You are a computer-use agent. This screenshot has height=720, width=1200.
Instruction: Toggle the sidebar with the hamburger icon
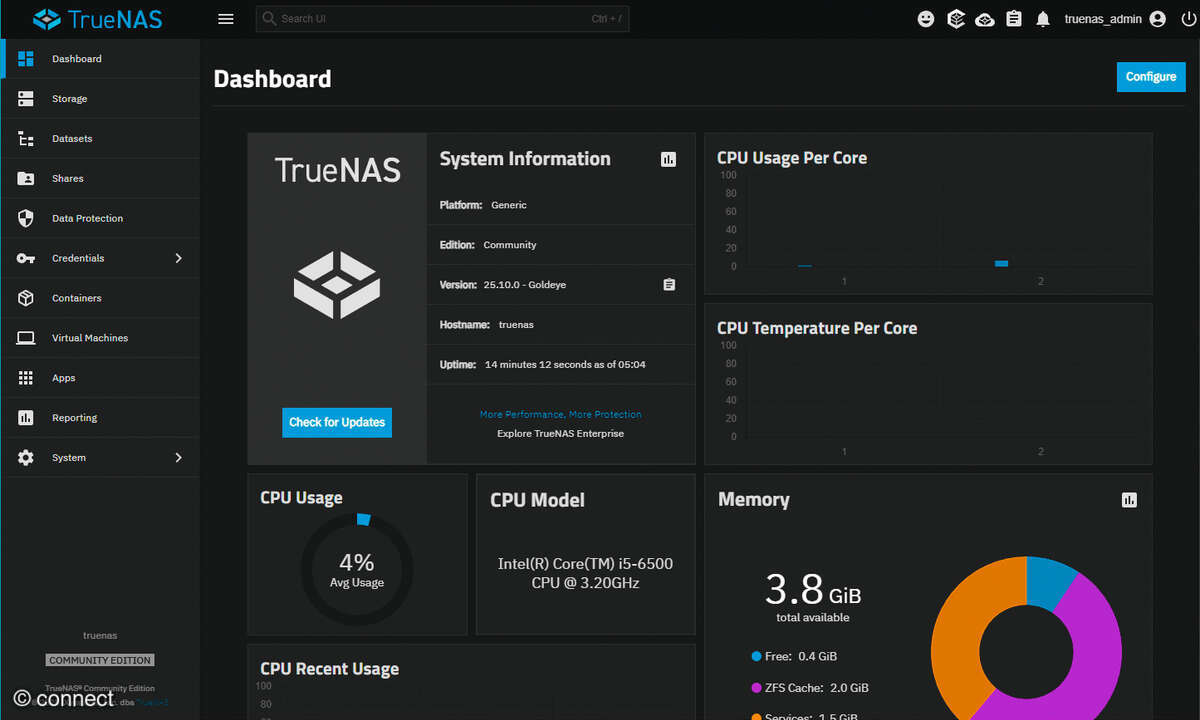coord(225,18)
